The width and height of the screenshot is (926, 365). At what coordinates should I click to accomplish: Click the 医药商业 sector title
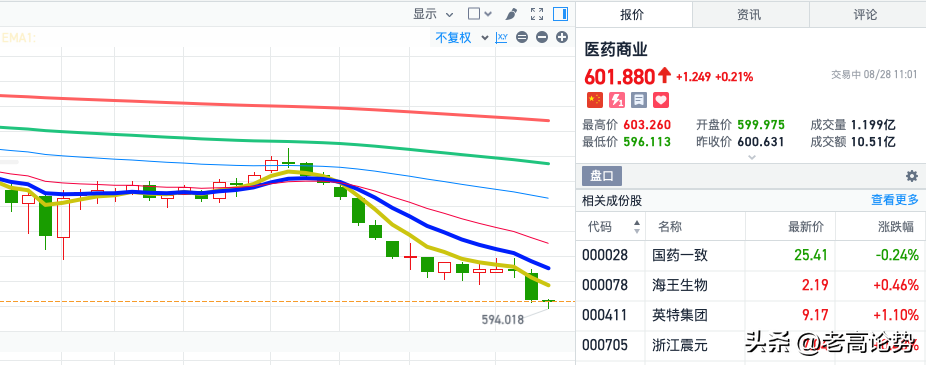617,50
